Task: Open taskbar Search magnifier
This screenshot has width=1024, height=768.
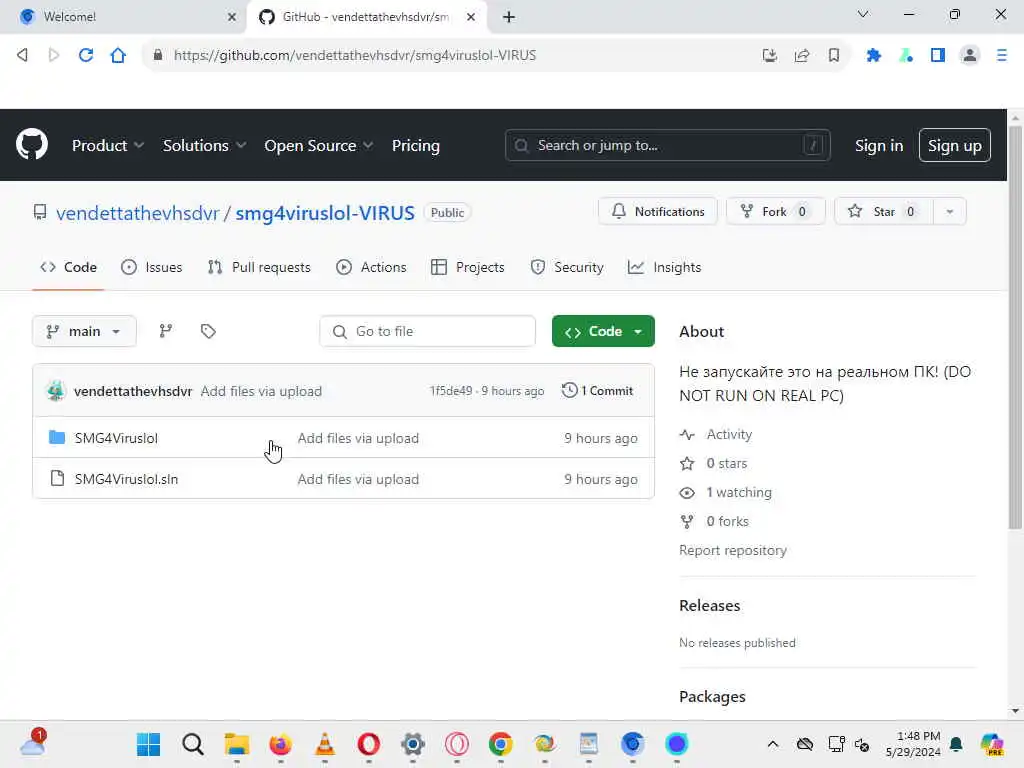Action: (193, 744)
